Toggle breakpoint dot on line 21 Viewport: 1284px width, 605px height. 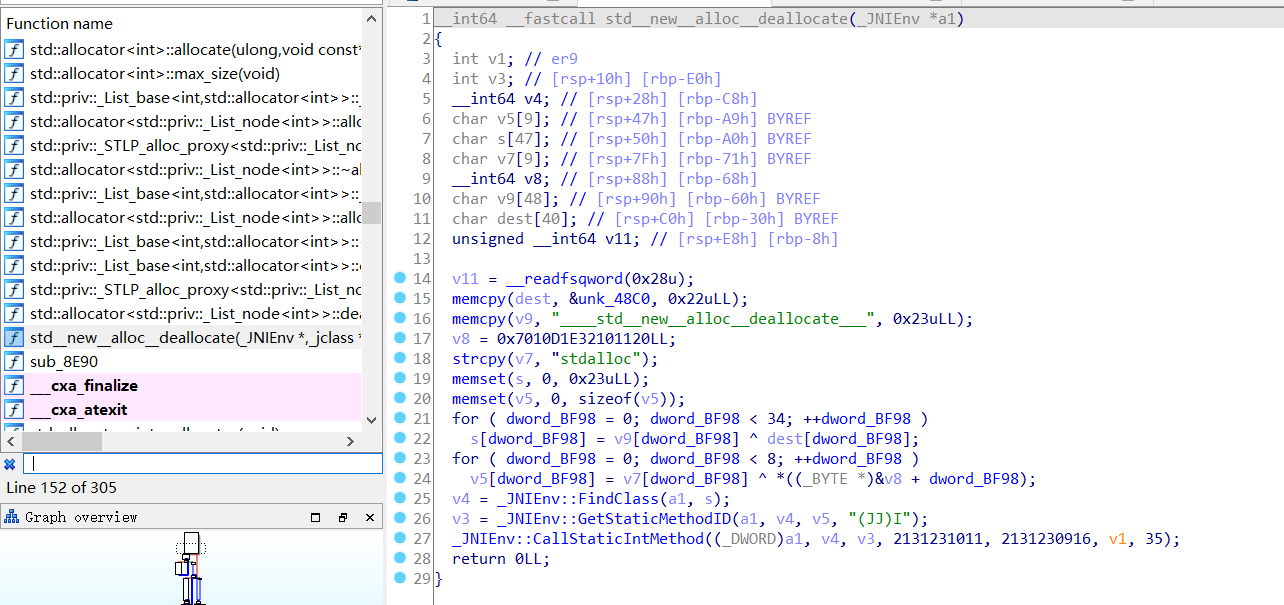click(400, 418)
